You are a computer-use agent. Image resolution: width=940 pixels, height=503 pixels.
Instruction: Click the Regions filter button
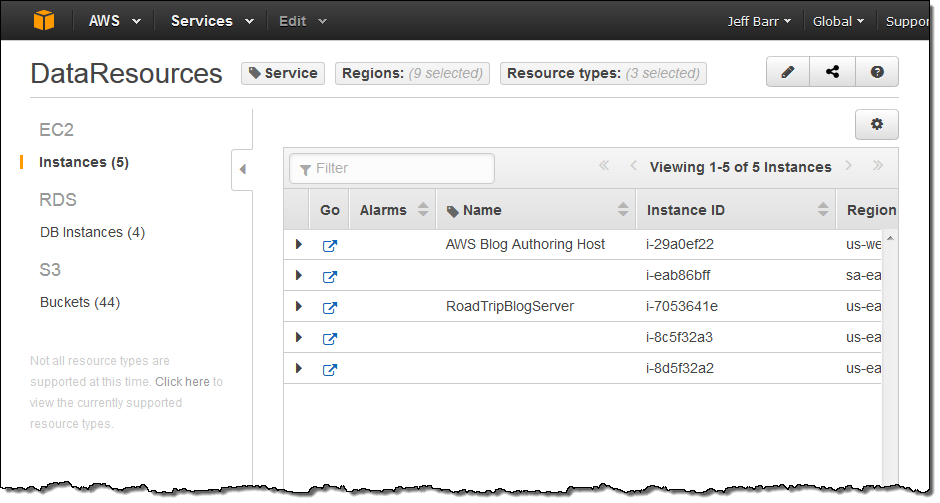click(x=412, y=73)
